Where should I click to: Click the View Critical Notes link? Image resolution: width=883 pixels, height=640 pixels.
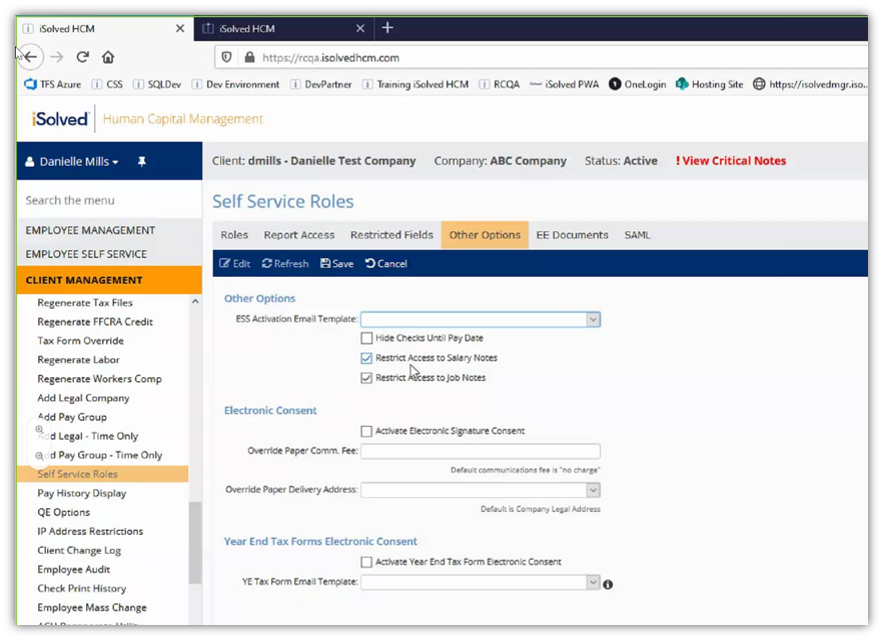pyautogui.click(x=731, y=161)
